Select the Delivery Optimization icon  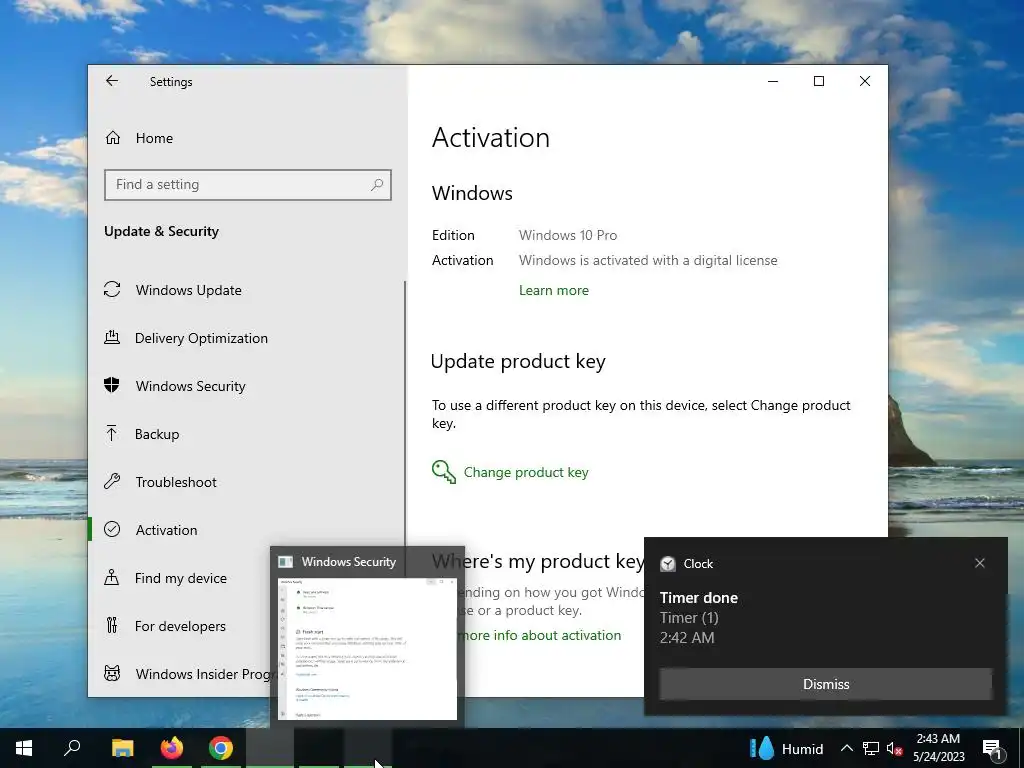point(112,338)
